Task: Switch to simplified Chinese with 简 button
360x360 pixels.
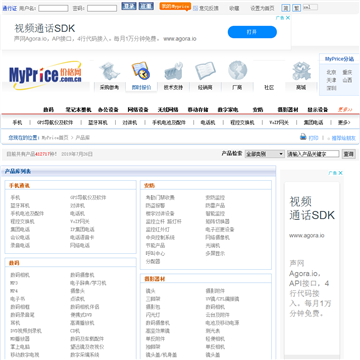Action: (x=286, y=8)
